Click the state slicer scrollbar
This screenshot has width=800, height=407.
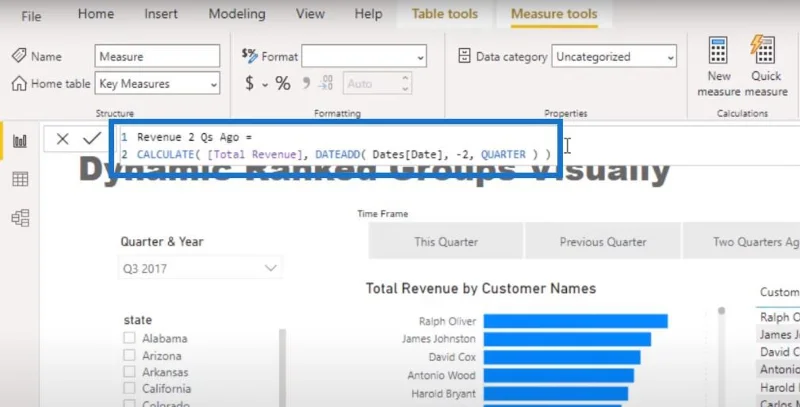282,367
